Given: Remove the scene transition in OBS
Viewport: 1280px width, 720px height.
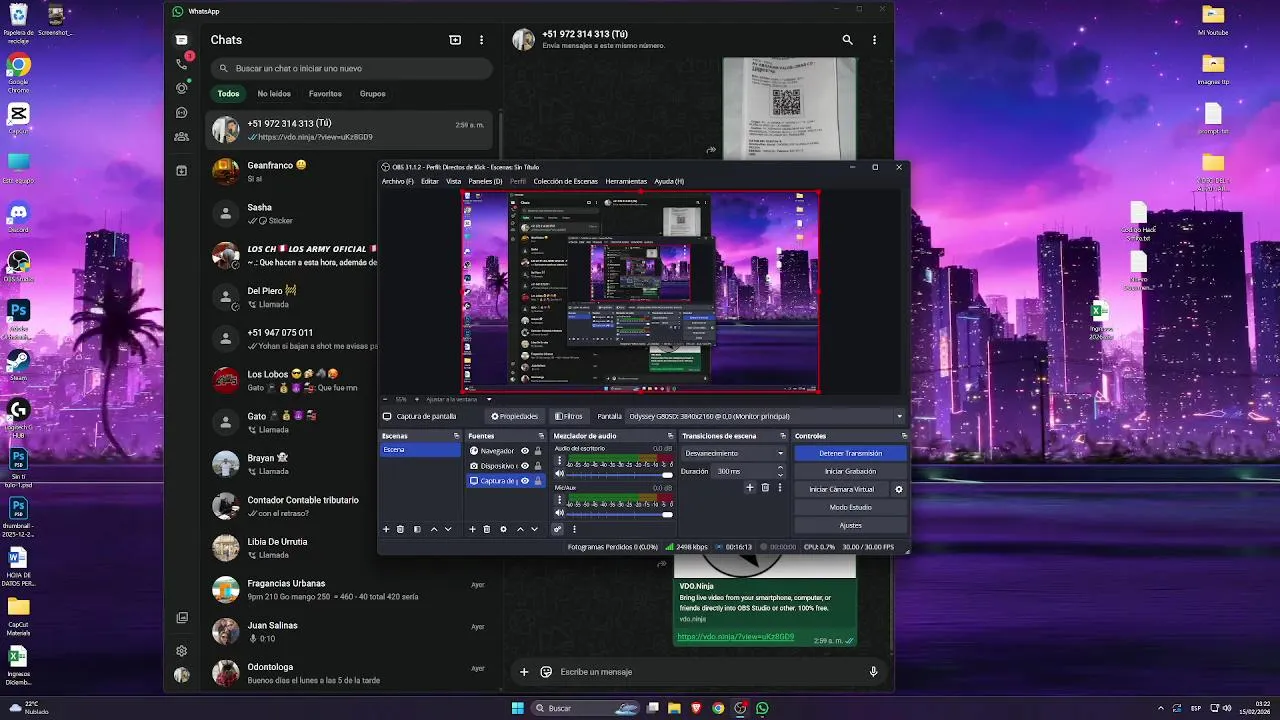Looking at the screenshot, I should (x=765, y=487).
